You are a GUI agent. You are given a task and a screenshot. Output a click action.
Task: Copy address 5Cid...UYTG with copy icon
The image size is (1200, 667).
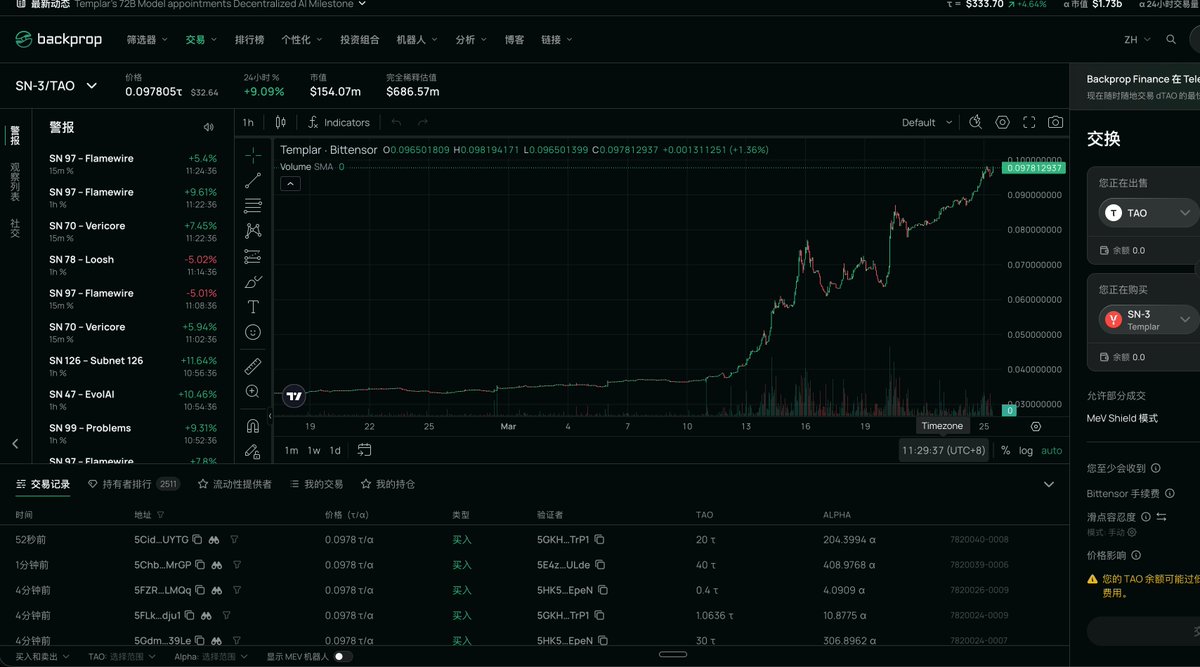point(197,539)
